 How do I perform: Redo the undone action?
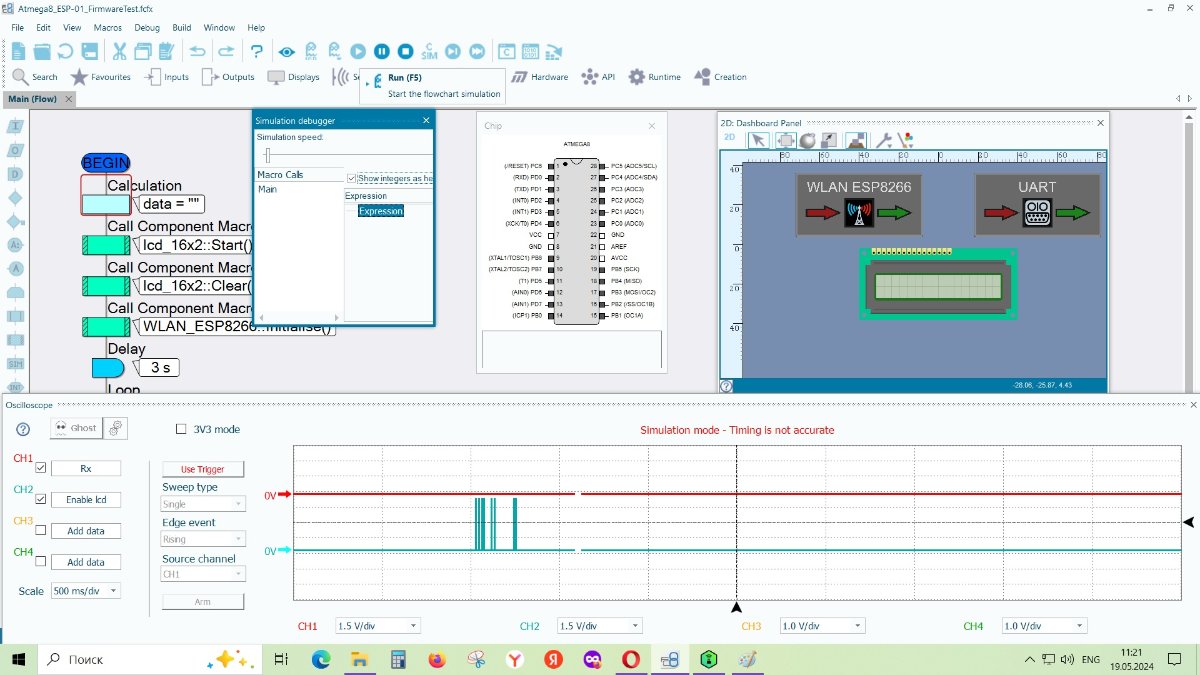pos(226,51)
